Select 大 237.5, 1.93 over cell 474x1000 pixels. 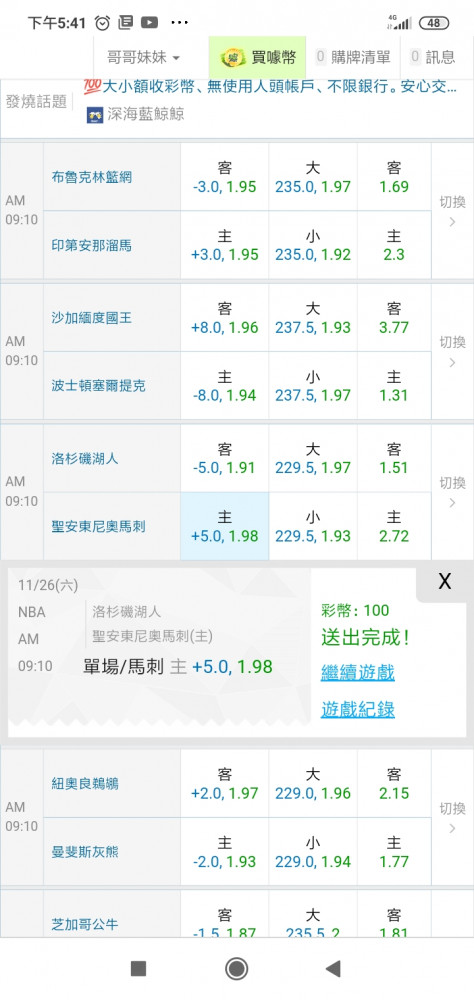click(313, 318)
